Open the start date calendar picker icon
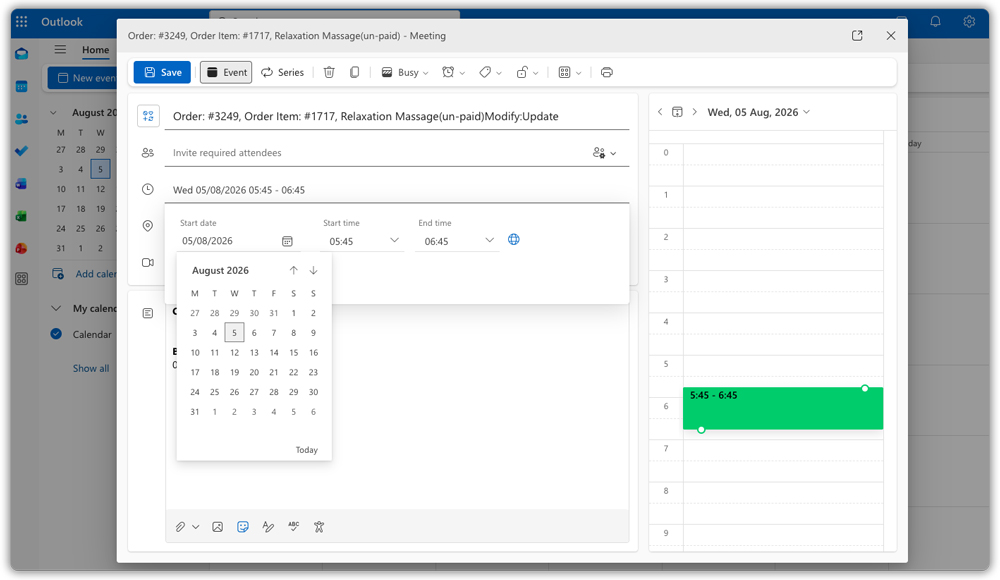The image size is (1000, 580). (287, 241)
